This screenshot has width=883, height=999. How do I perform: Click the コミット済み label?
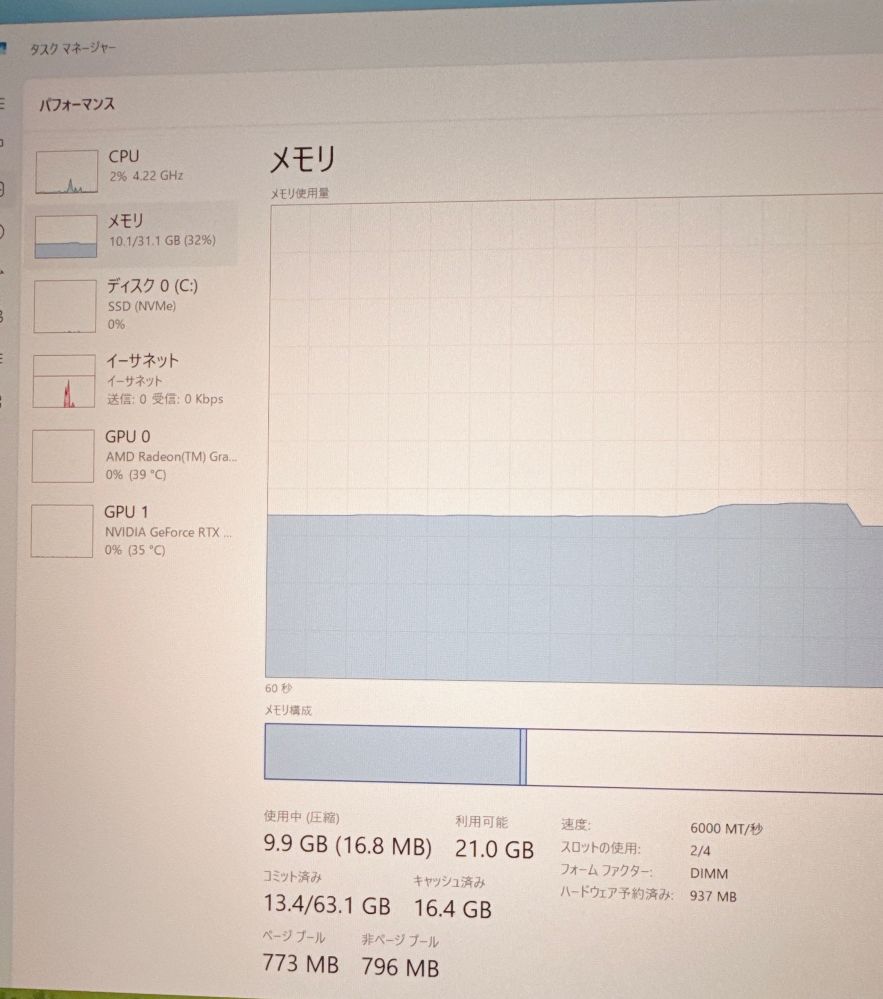click(x=292, y=877)
